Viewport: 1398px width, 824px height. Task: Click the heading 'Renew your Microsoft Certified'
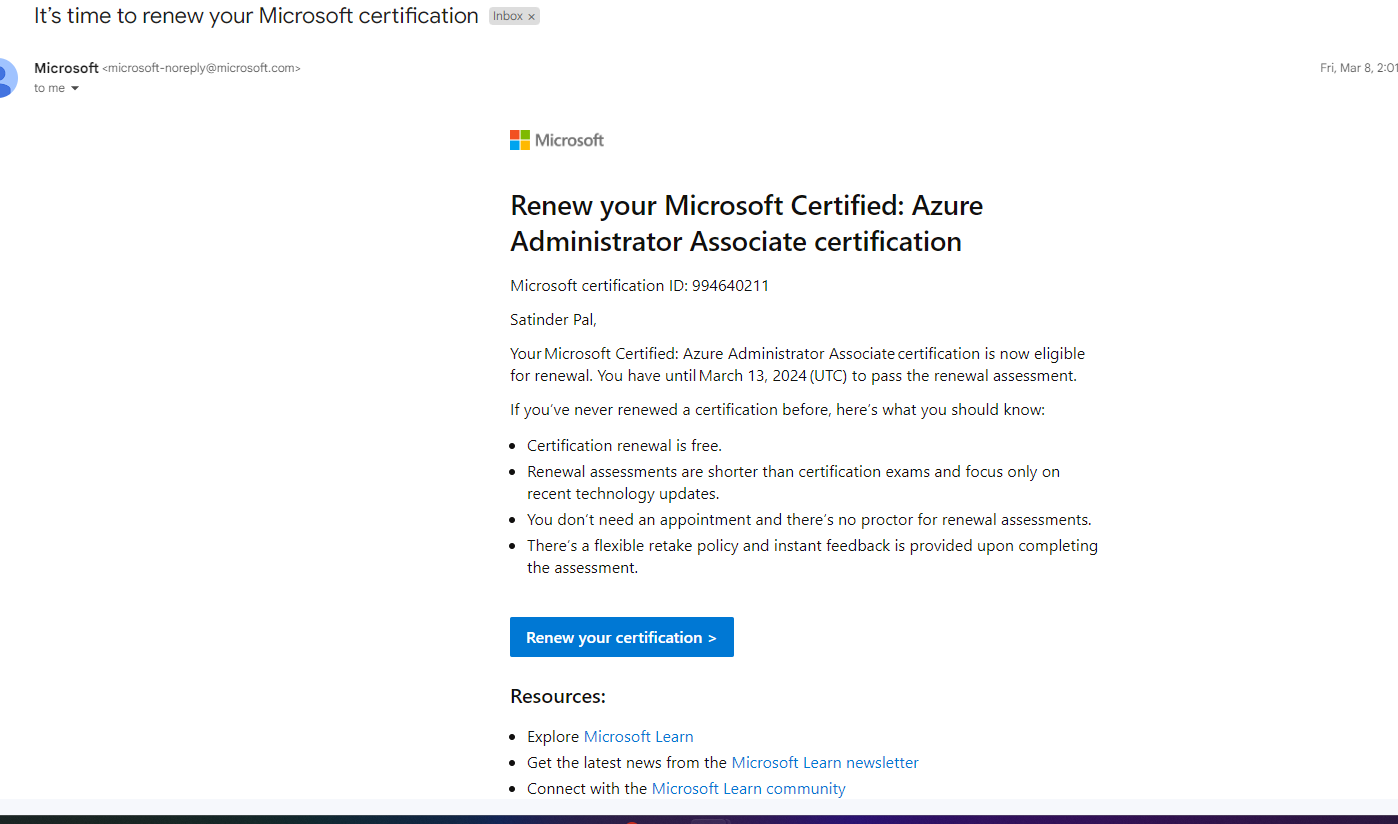point(746,223)
